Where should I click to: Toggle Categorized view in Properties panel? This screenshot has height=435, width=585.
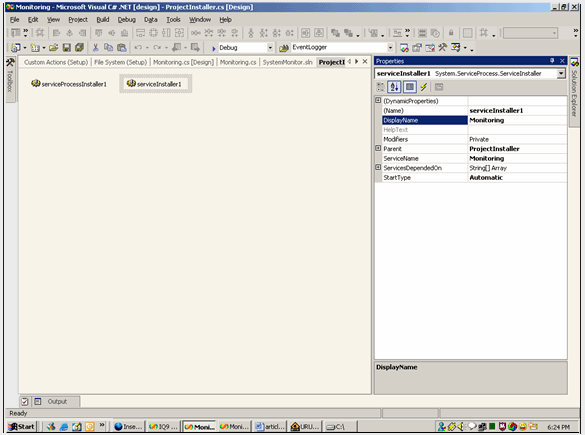tap(381, 87)
